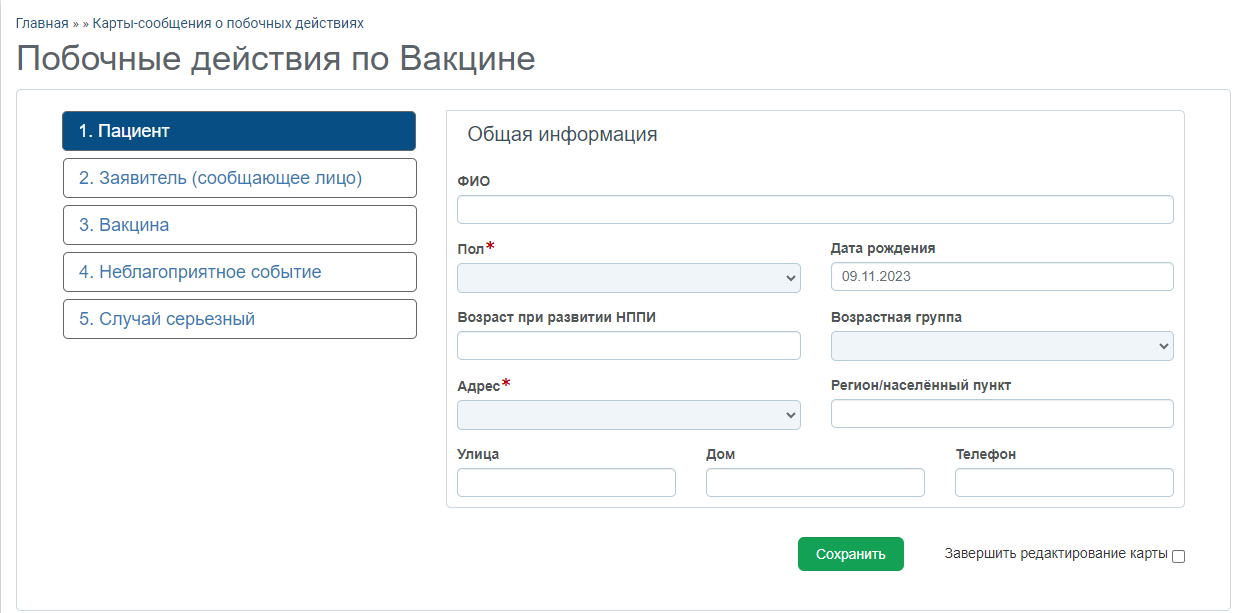Open Карты-сообщения о побочных действиях breadcrumb

click(228, 22)
